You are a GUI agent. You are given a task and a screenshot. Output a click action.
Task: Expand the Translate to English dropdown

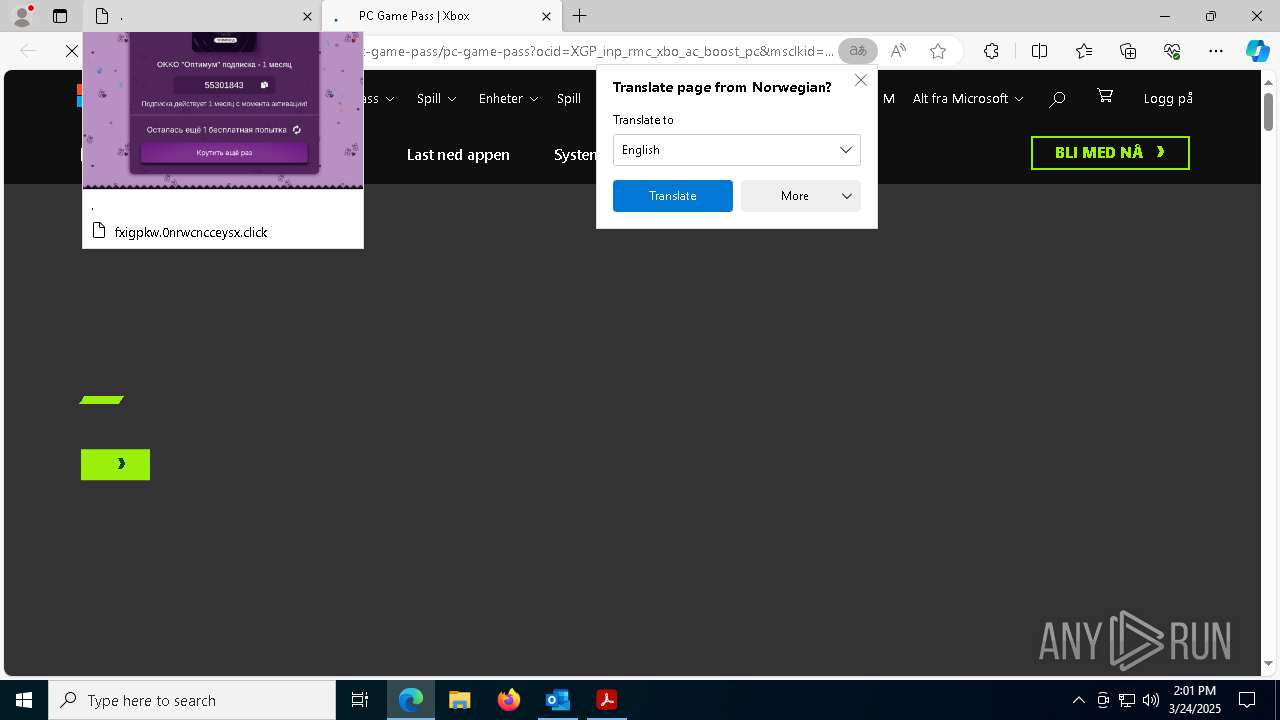pyautogui.click(x=737, y=150)
